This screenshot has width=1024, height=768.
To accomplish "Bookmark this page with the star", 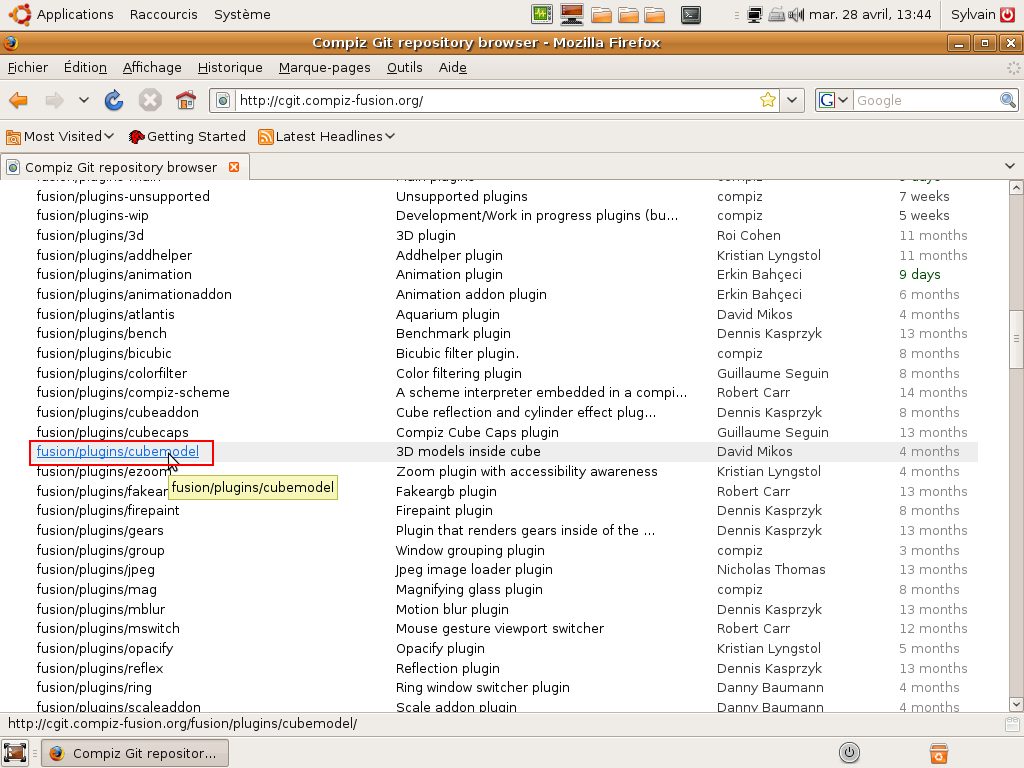I will [x=767, y=100].
